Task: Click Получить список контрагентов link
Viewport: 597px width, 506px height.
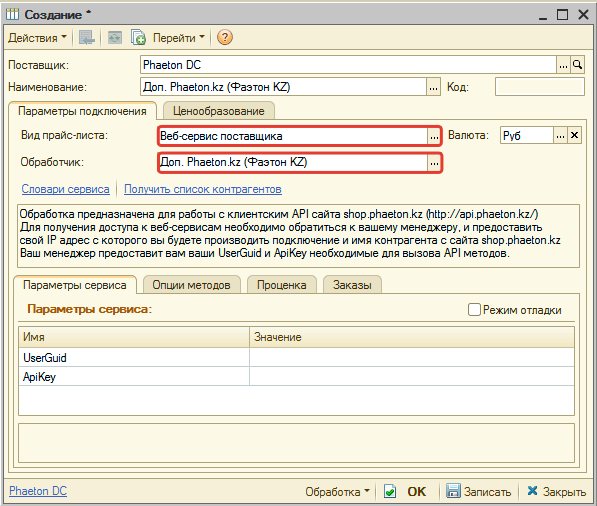Action: (203, 189)
